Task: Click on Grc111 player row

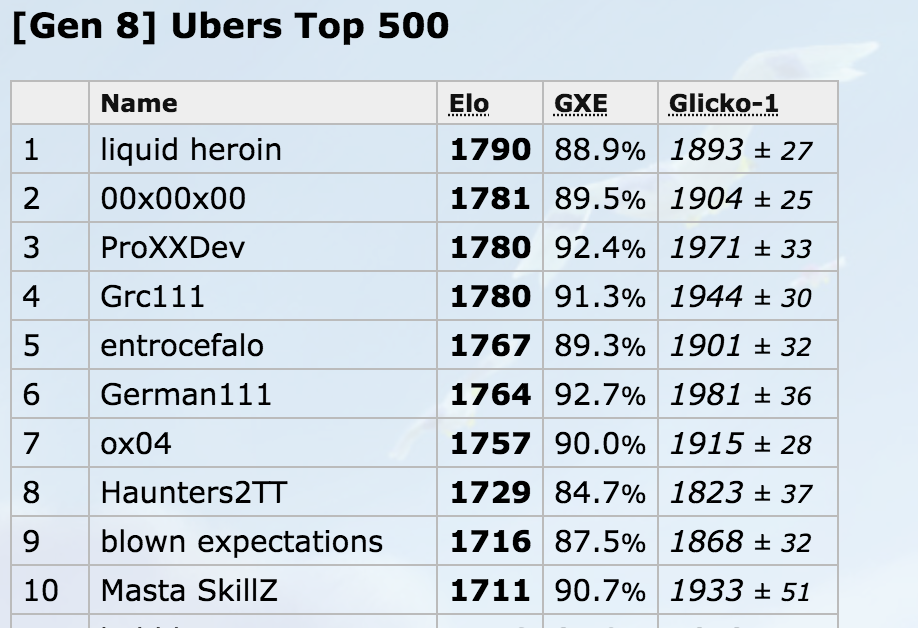Action: pos(424,296)
